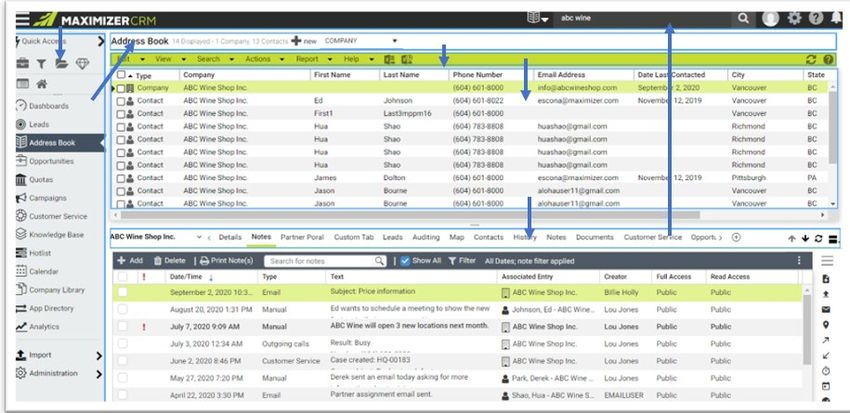Click the Address Book horizontal scrollbar
Viewport: 850px width, 413px height.
pos(410,215)
